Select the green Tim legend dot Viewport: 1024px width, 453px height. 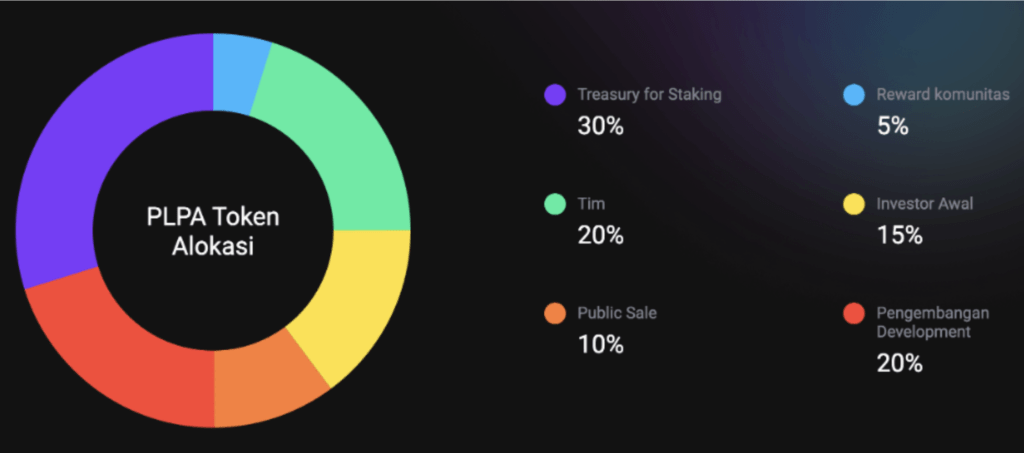(x=554, y=204)
